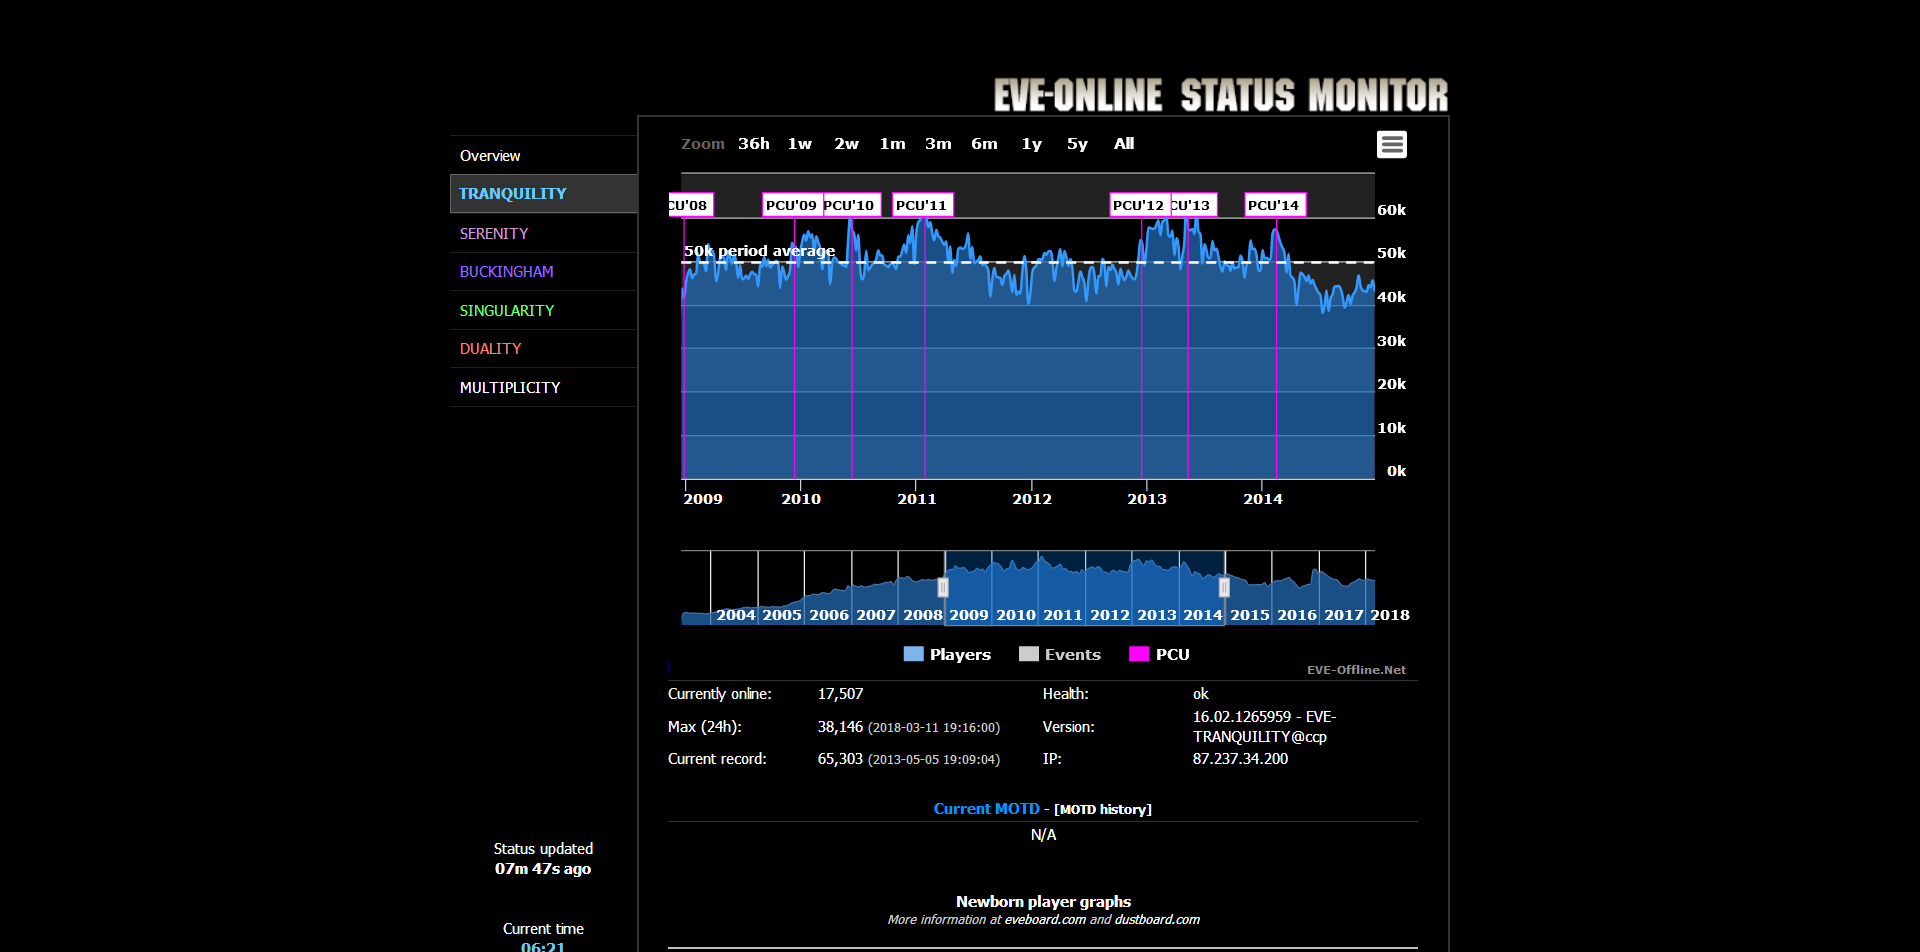Screen dimensions: 1920x952
Task: Click 2011 in the navigator timeline
Action: pos(1063,615)
